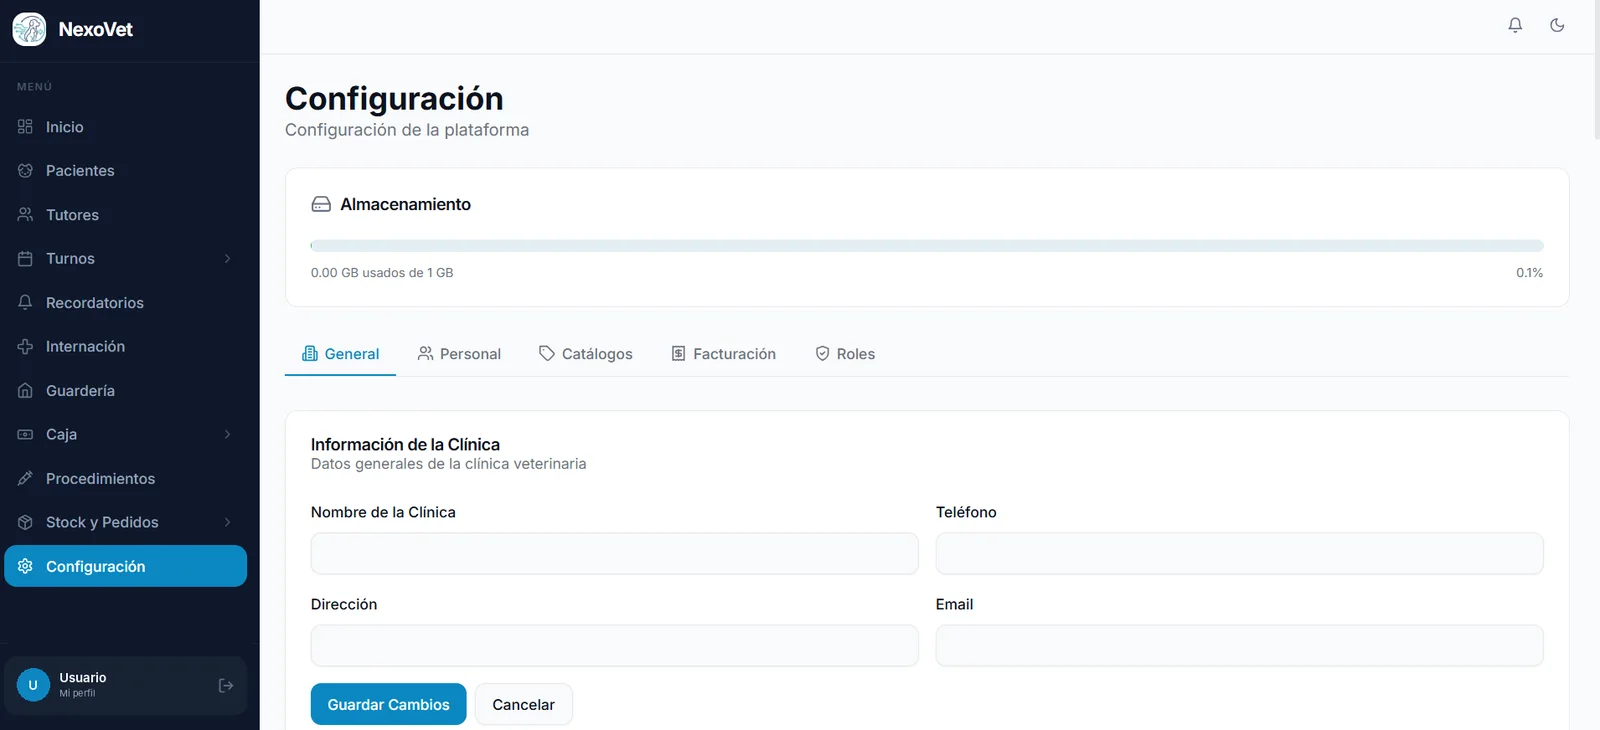Expand the Stock y Pedidos chevron
This screenshot has width=1600, height=730.
click(227, 523)
